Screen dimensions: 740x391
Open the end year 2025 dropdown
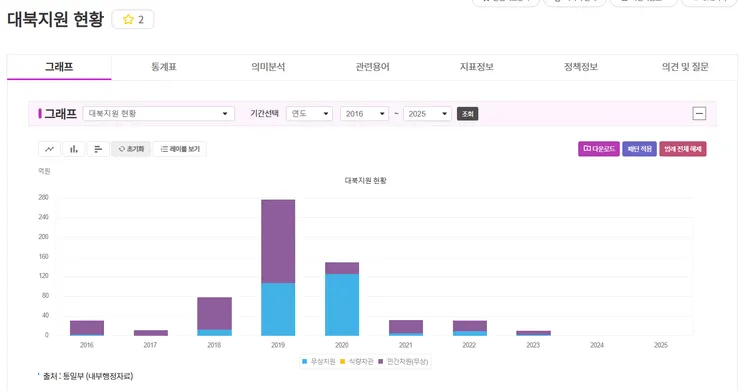(x=427, y=113)
